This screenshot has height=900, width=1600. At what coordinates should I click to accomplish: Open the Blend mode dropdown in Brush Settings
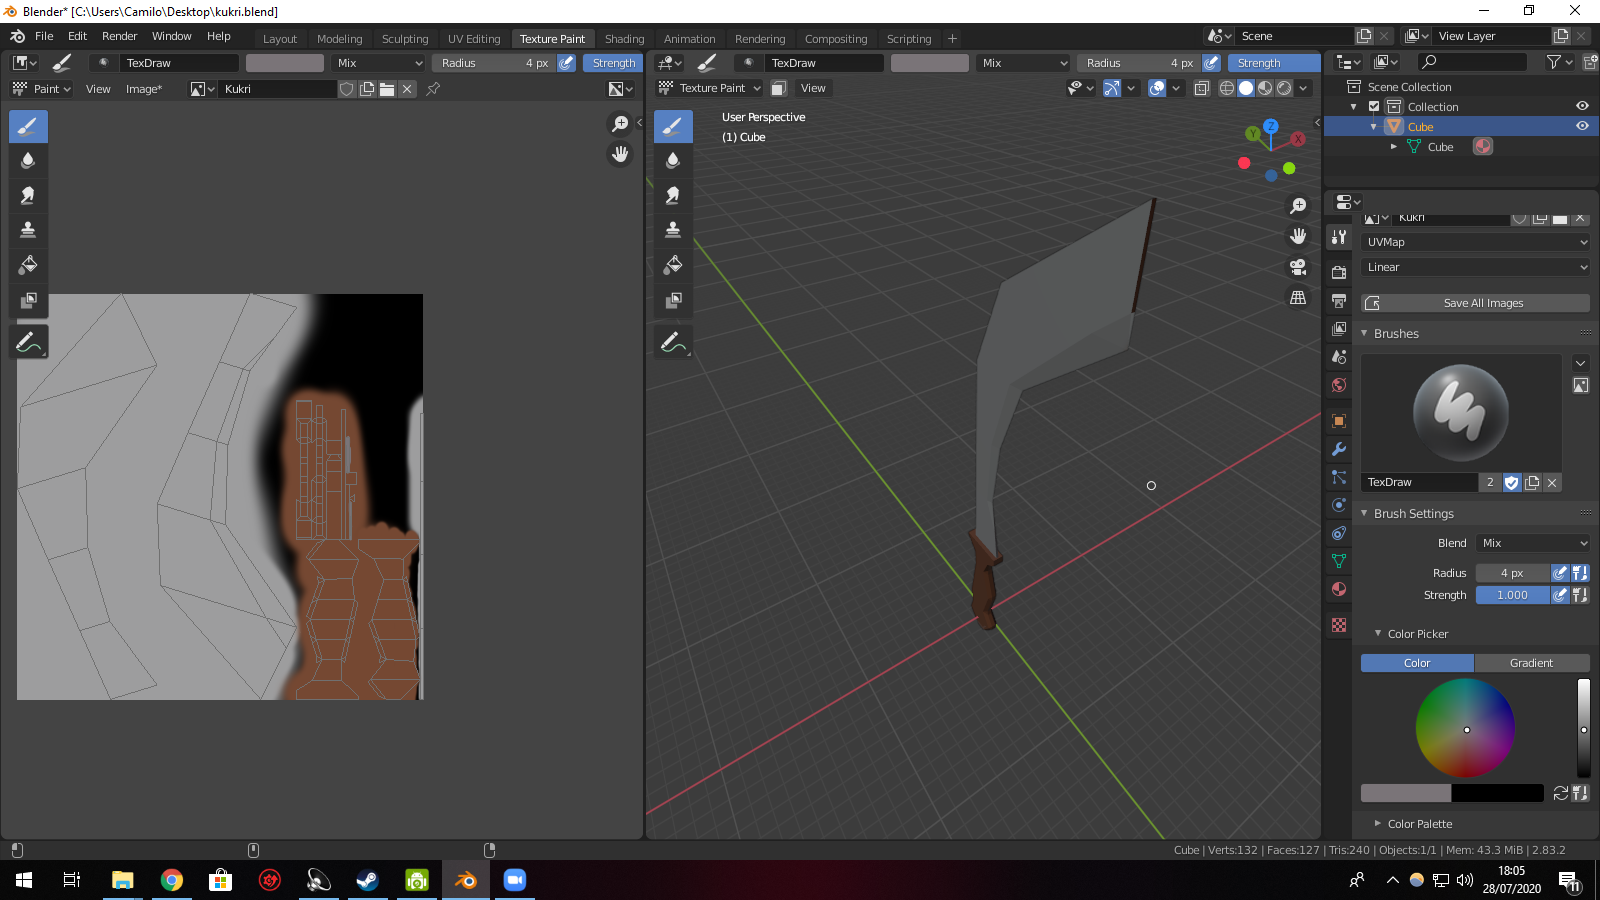[x=1532, y=543]
